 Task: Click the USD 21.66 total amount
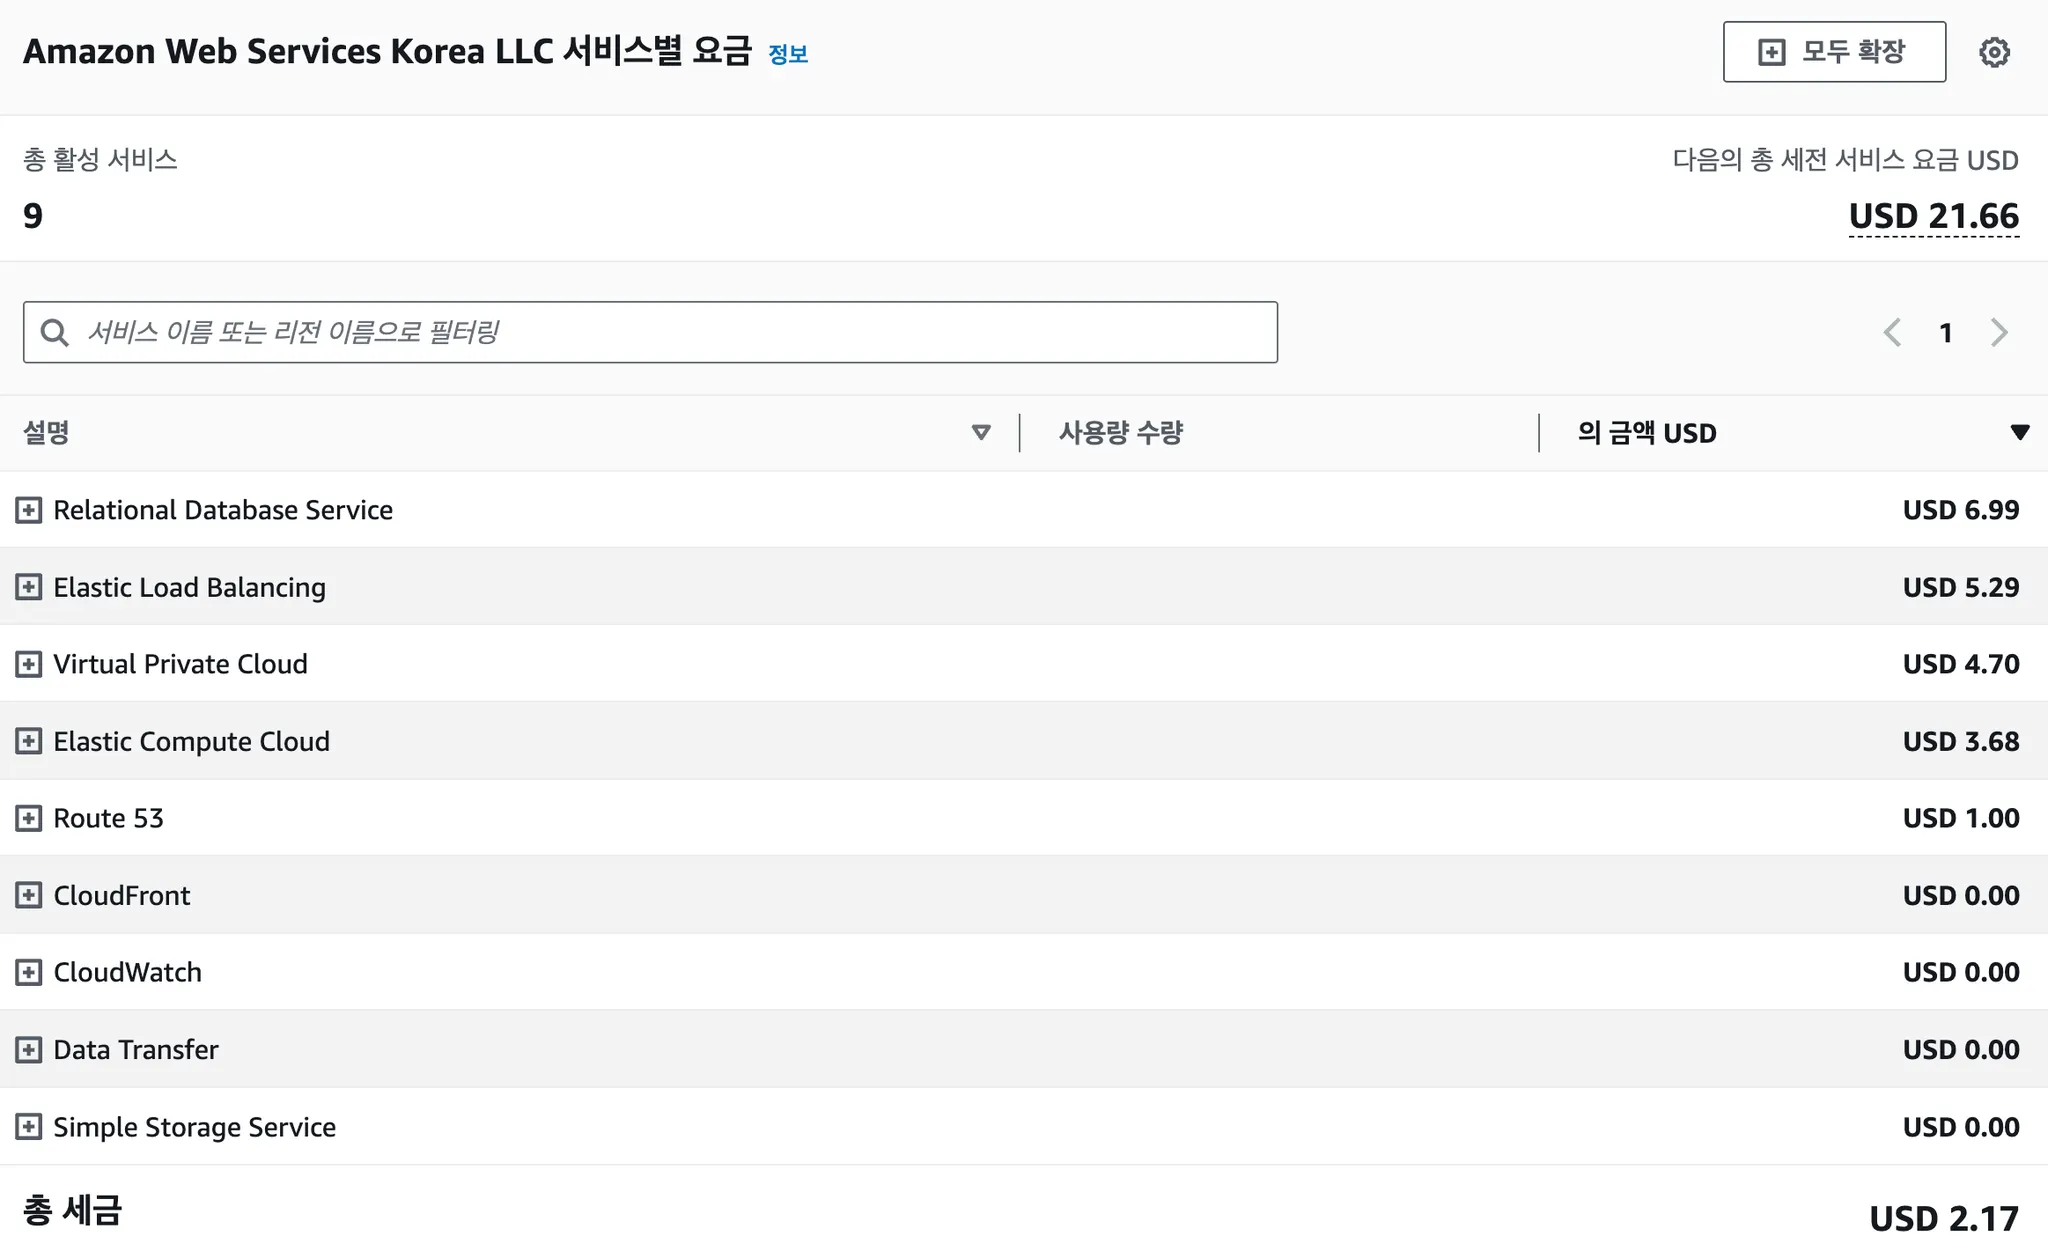[x=1934, y=216]
